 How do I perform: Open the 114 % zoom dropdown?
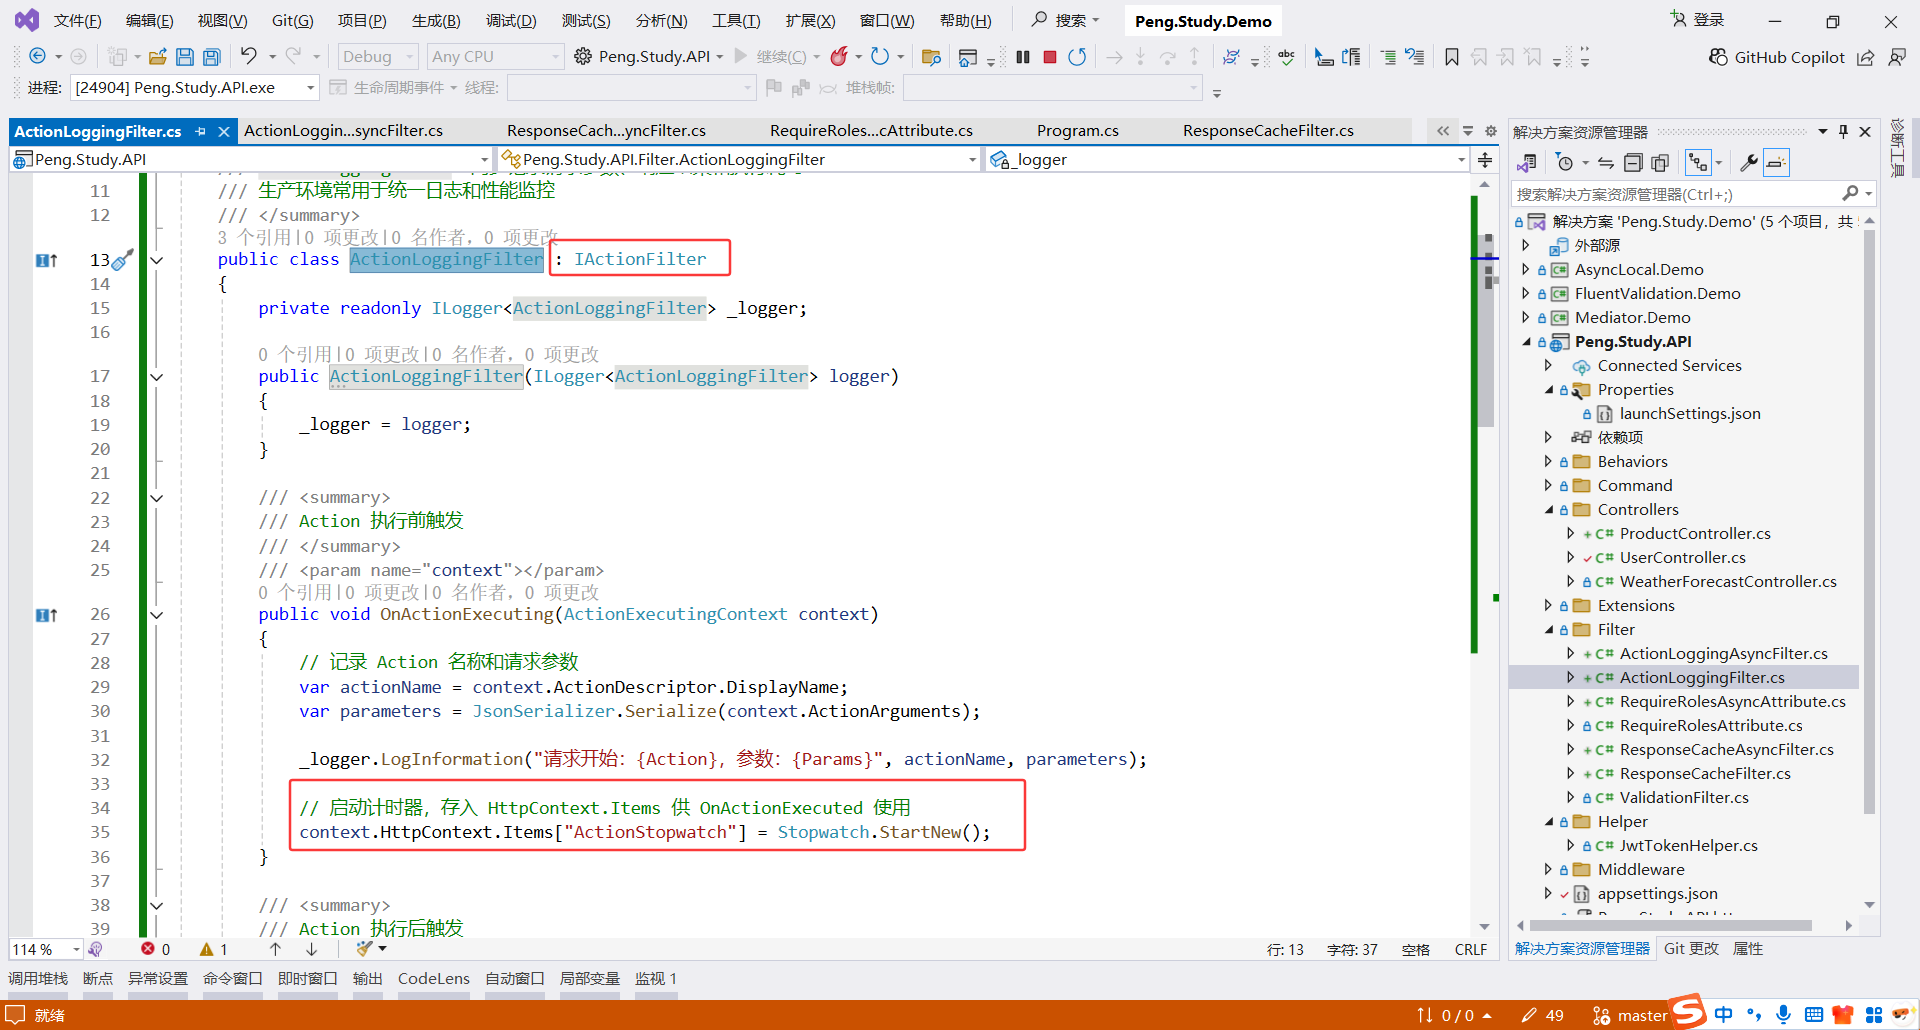coord(46,949)
